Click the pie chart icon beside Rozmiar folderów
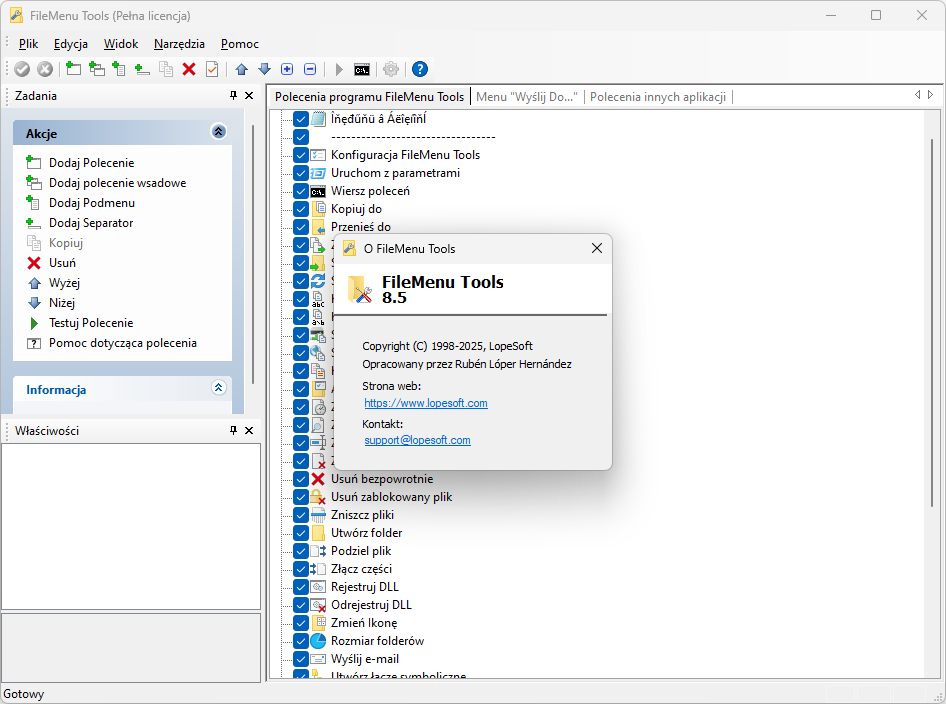946x704 pixels. (318, 641)
